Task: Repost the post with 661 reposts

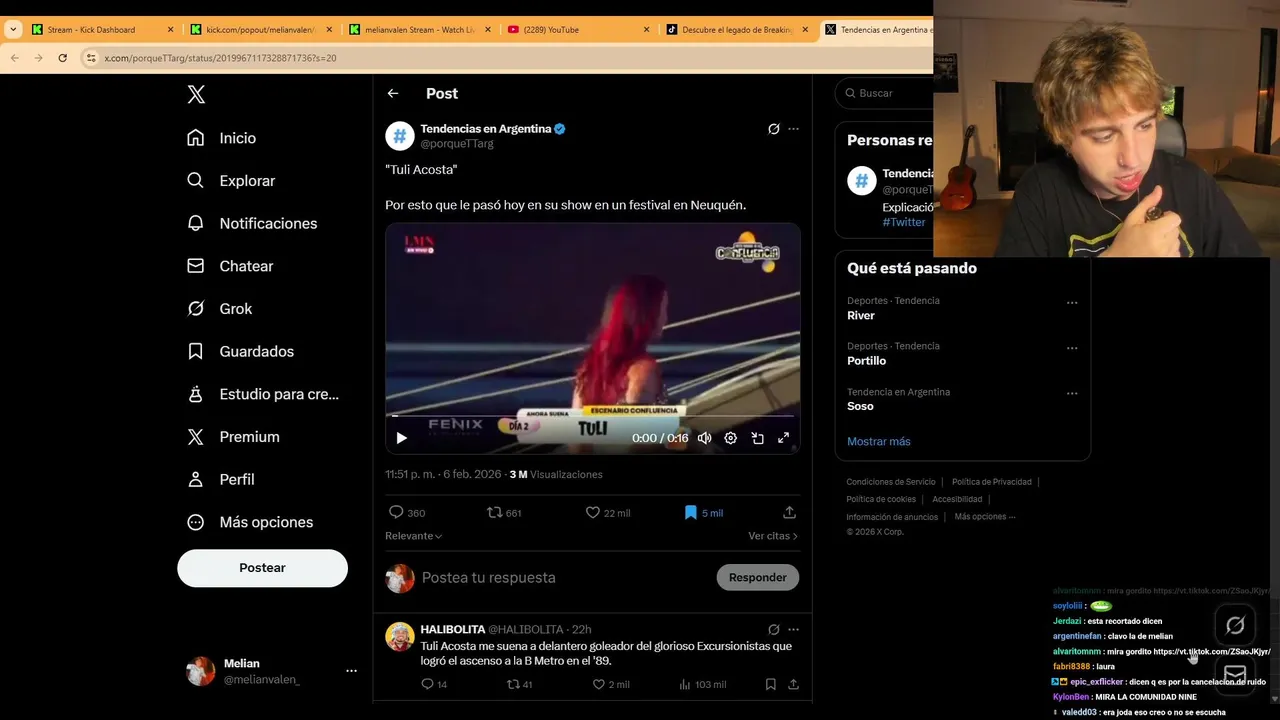Action: [x=504, y=512]
